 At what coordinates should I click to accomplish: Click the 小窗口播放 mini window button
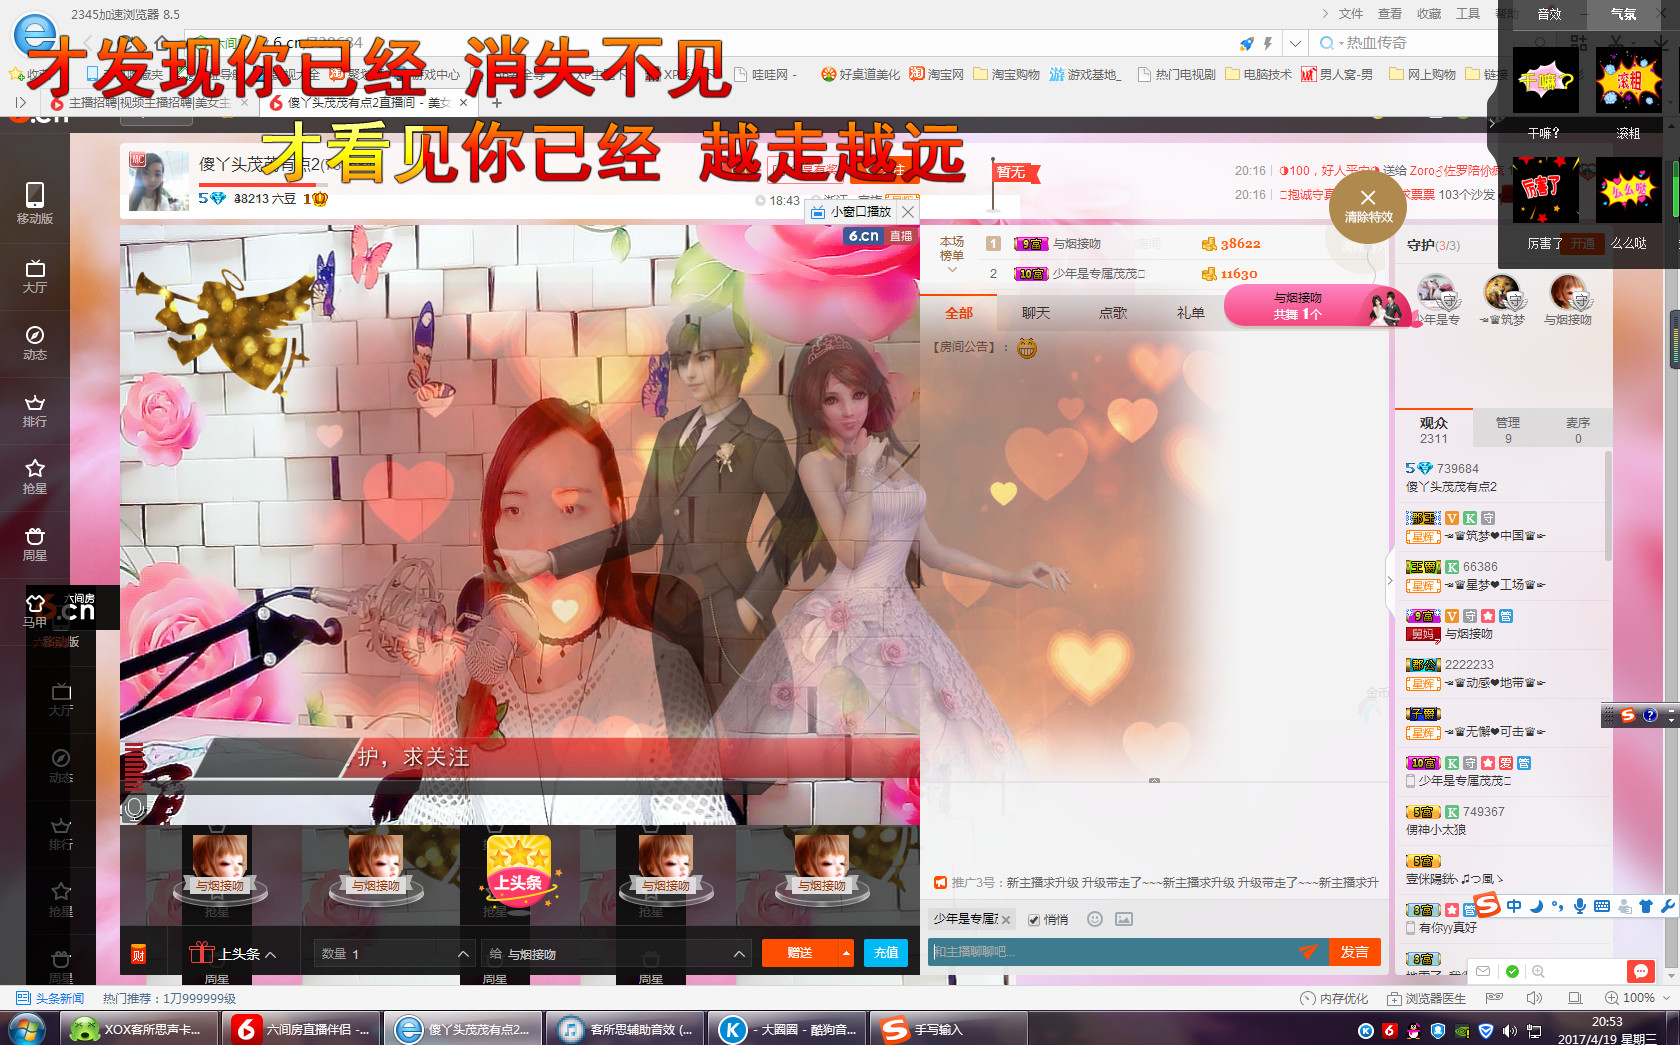(852, 212)
